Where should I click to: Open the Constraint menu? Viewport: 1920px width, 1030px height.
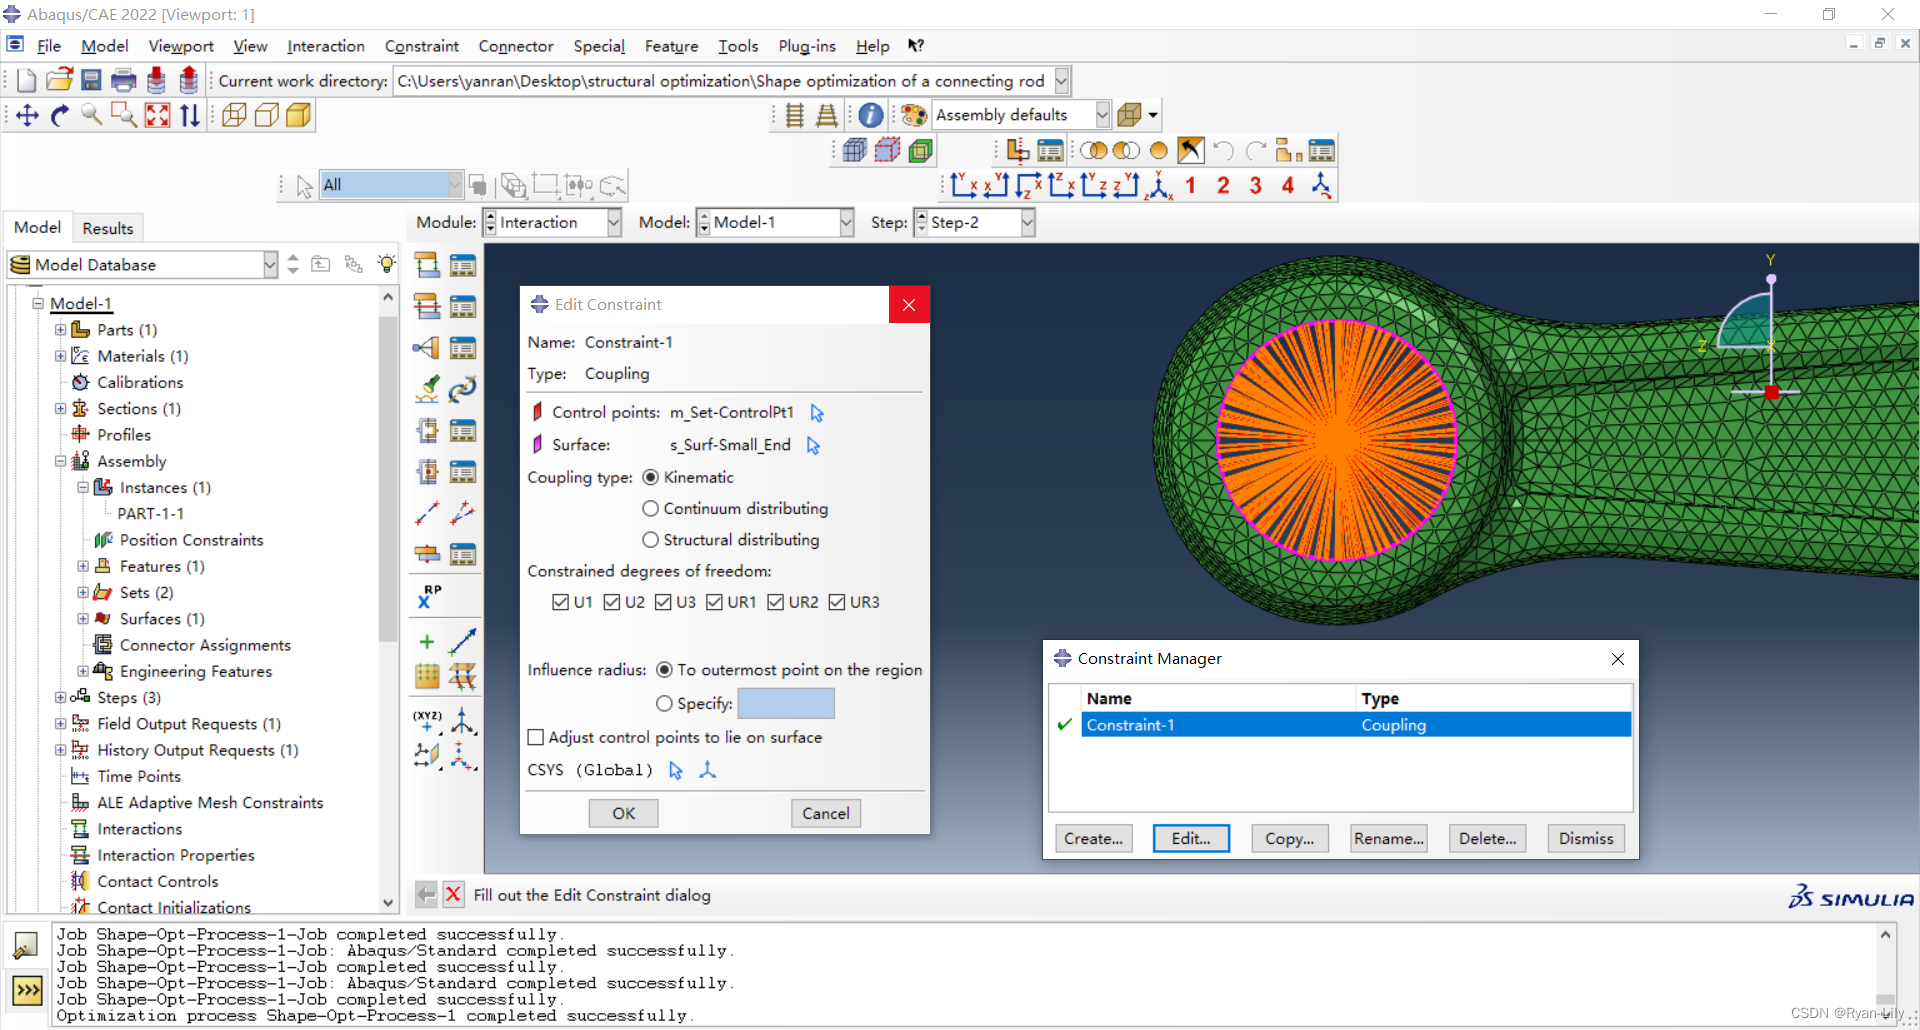(421, 46)
